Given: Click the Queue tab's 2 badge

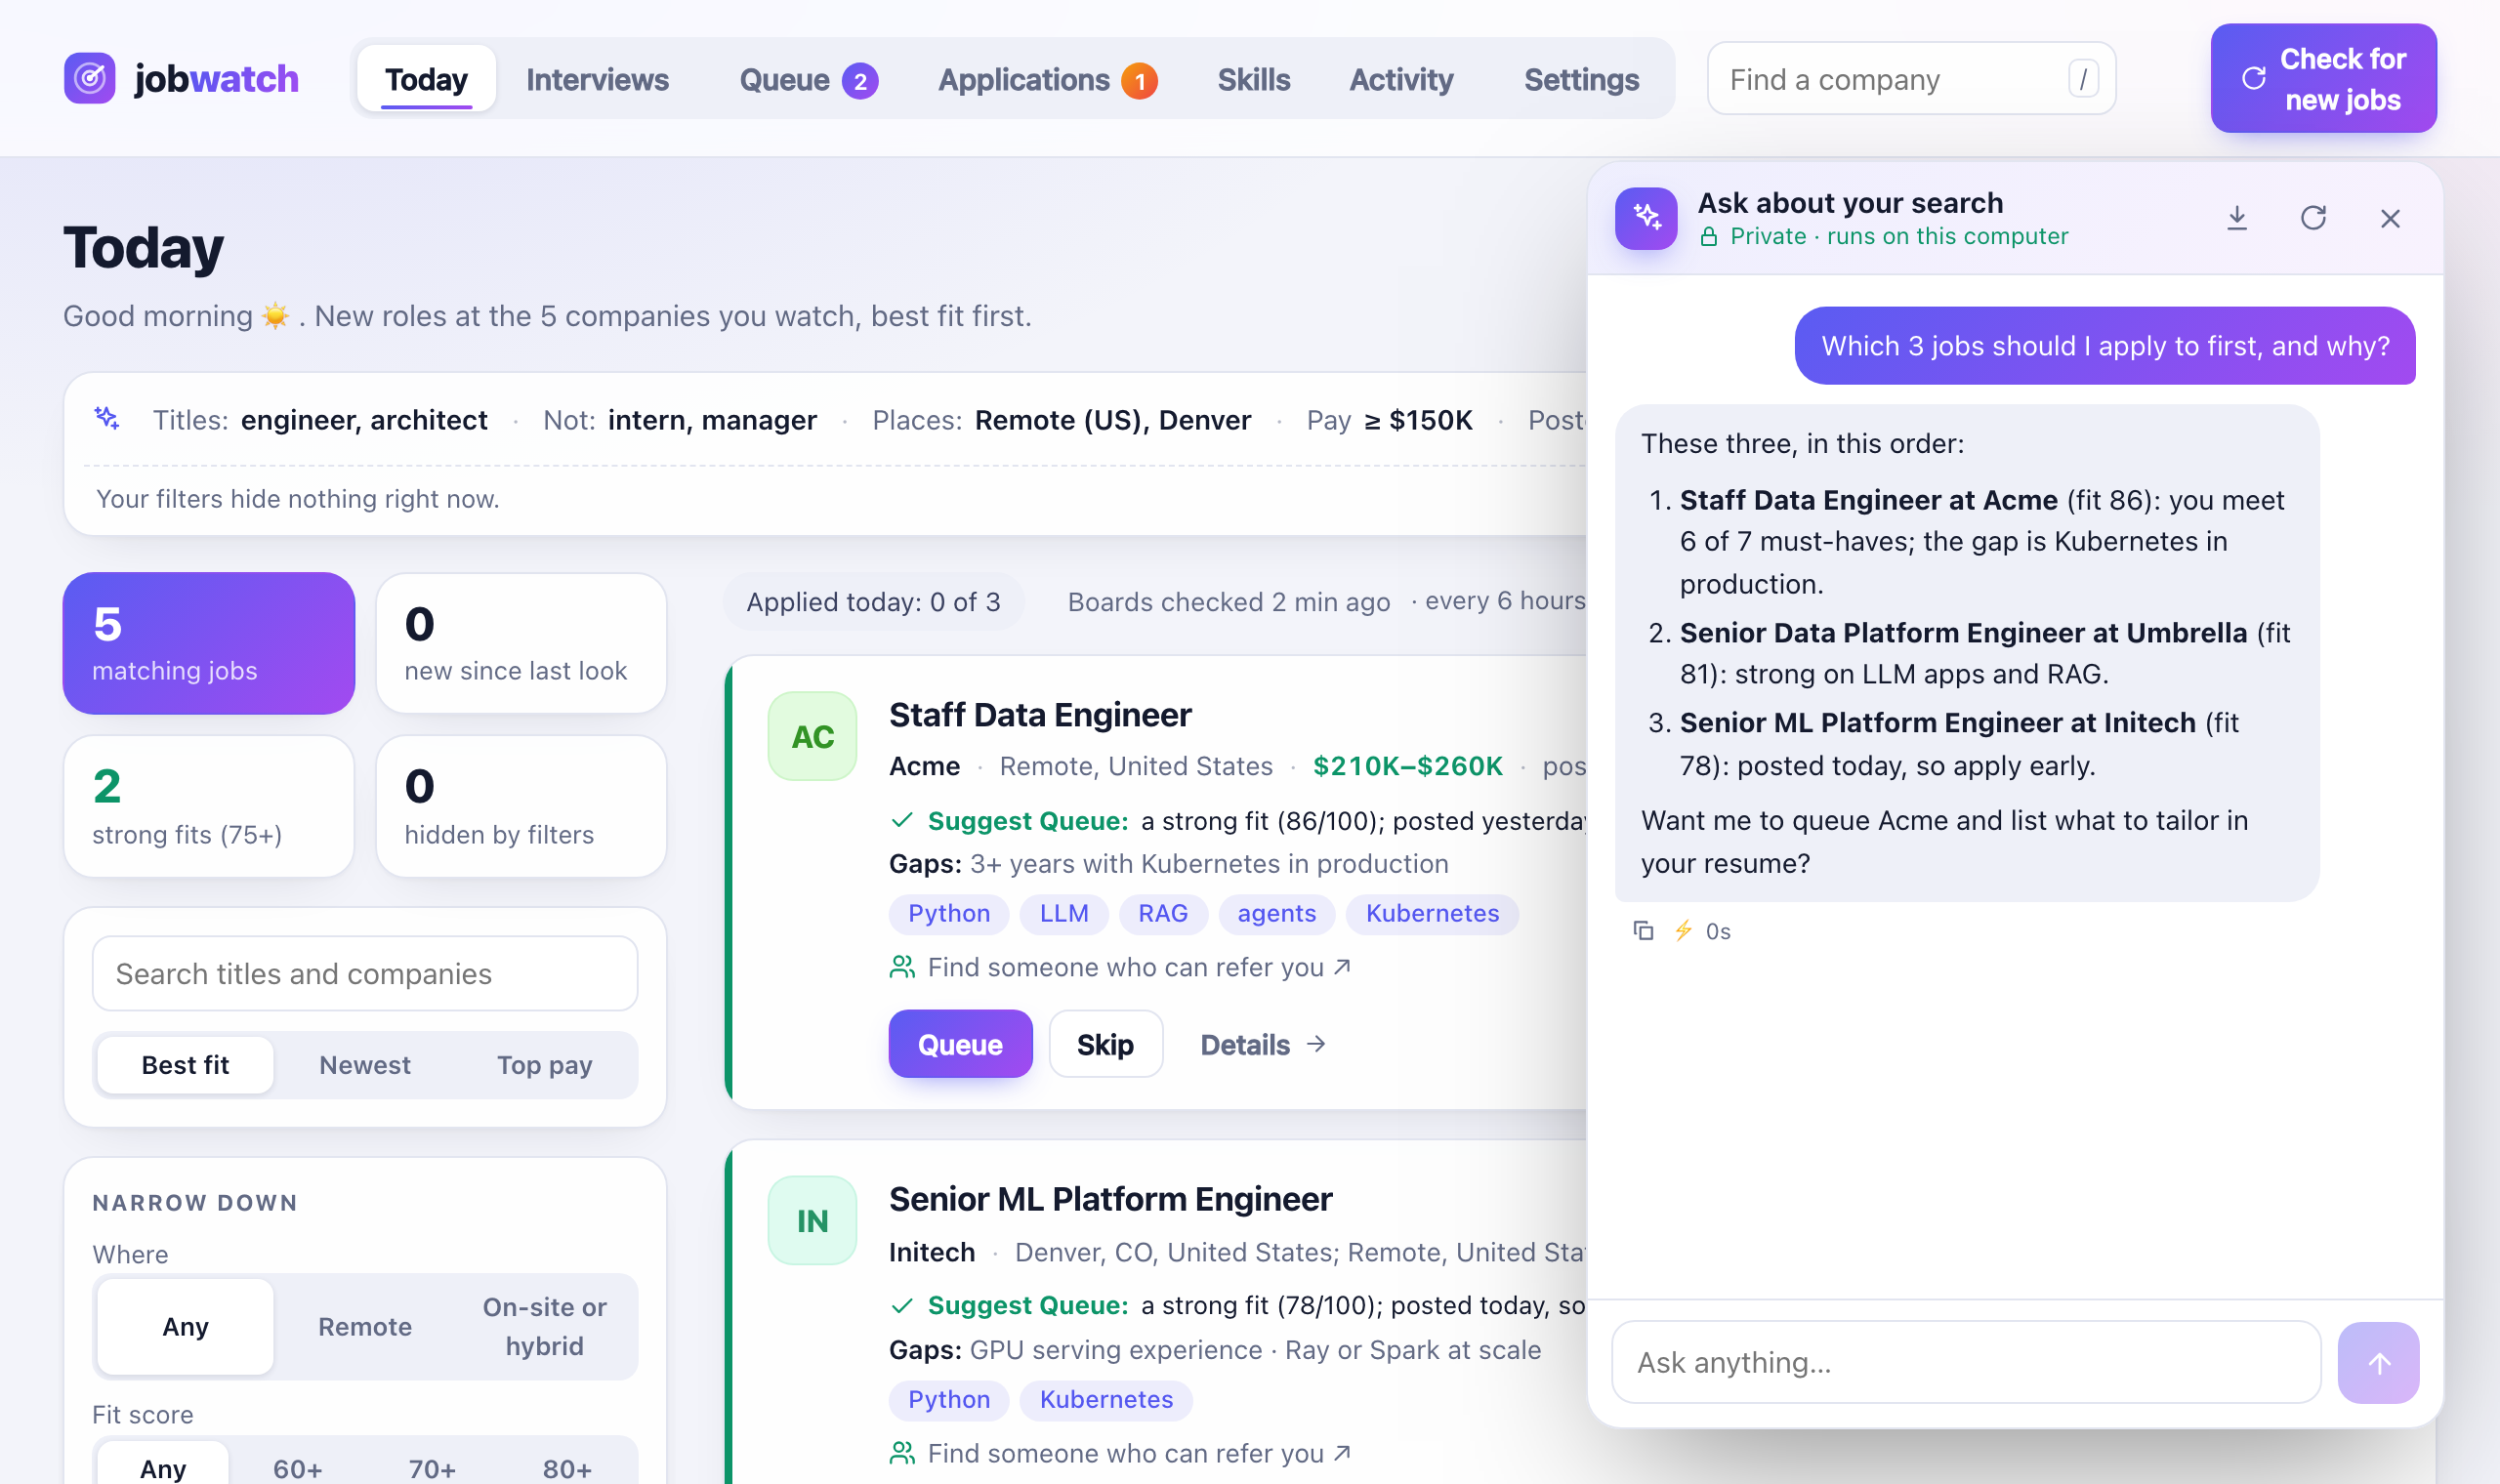Looking at the screenshot, I should 860,81.
